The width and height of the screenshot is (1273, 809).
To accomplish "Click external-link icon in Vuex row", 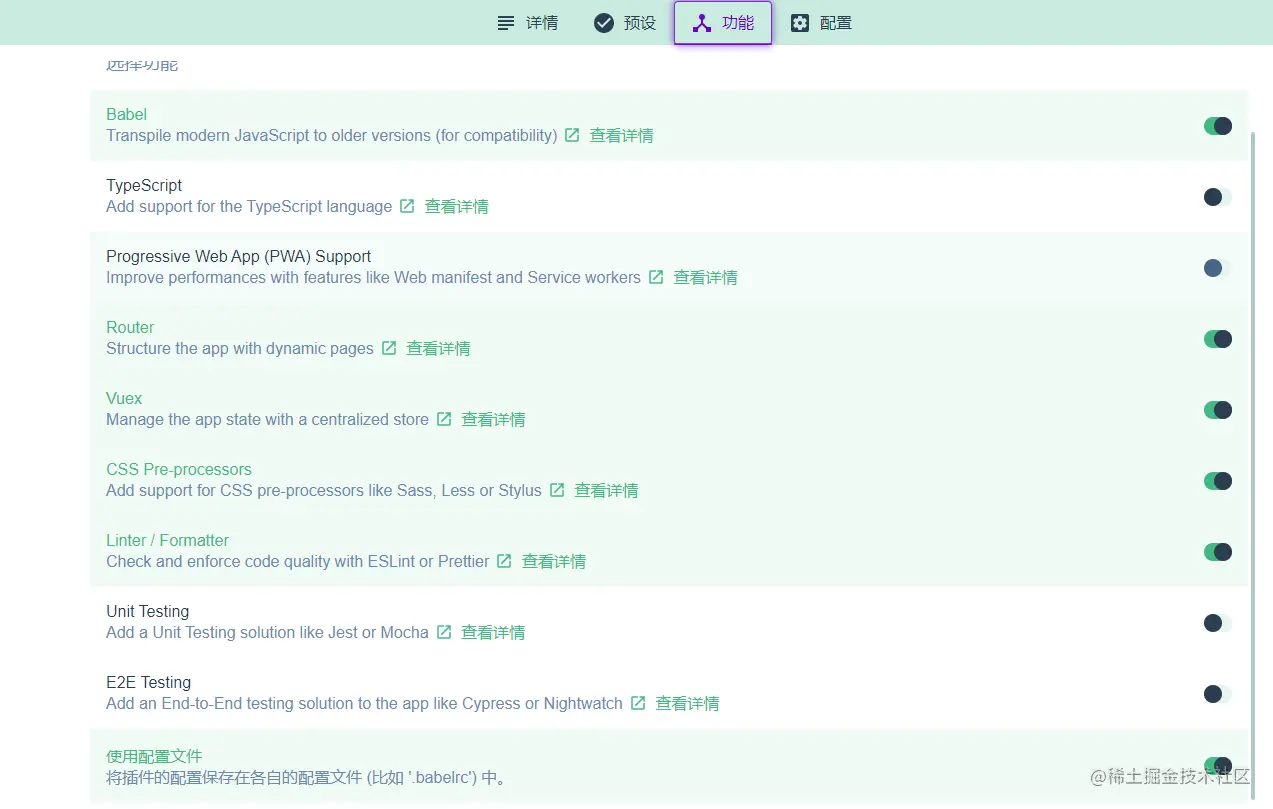I will (444, 419).
